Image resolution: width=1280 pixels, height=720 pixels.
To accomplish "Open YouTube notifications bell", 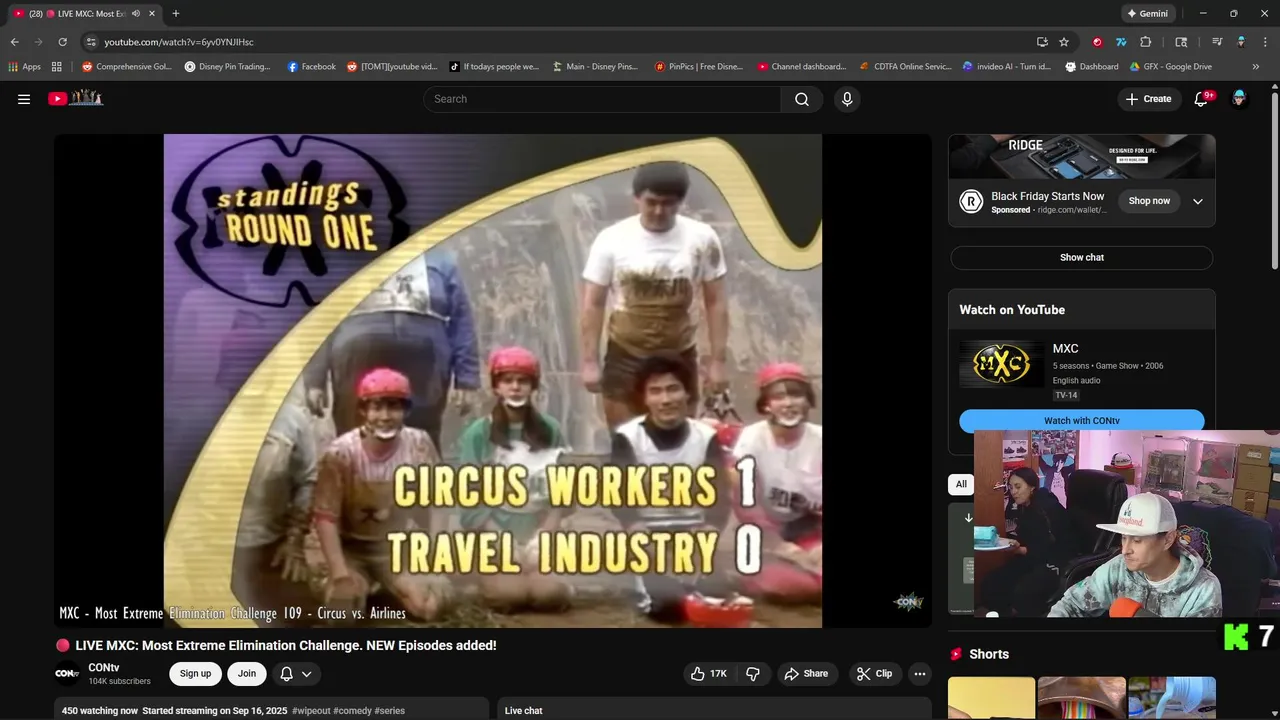I will point(1201,99).
